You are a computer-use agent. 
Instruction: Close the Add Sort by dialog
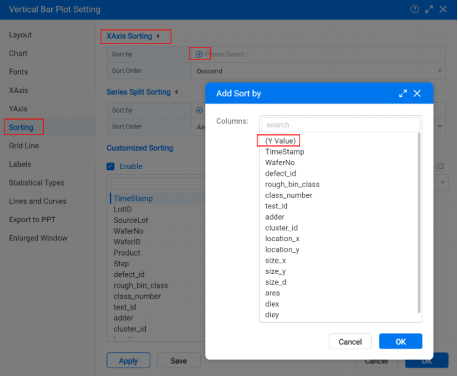[x=417, y=93]
